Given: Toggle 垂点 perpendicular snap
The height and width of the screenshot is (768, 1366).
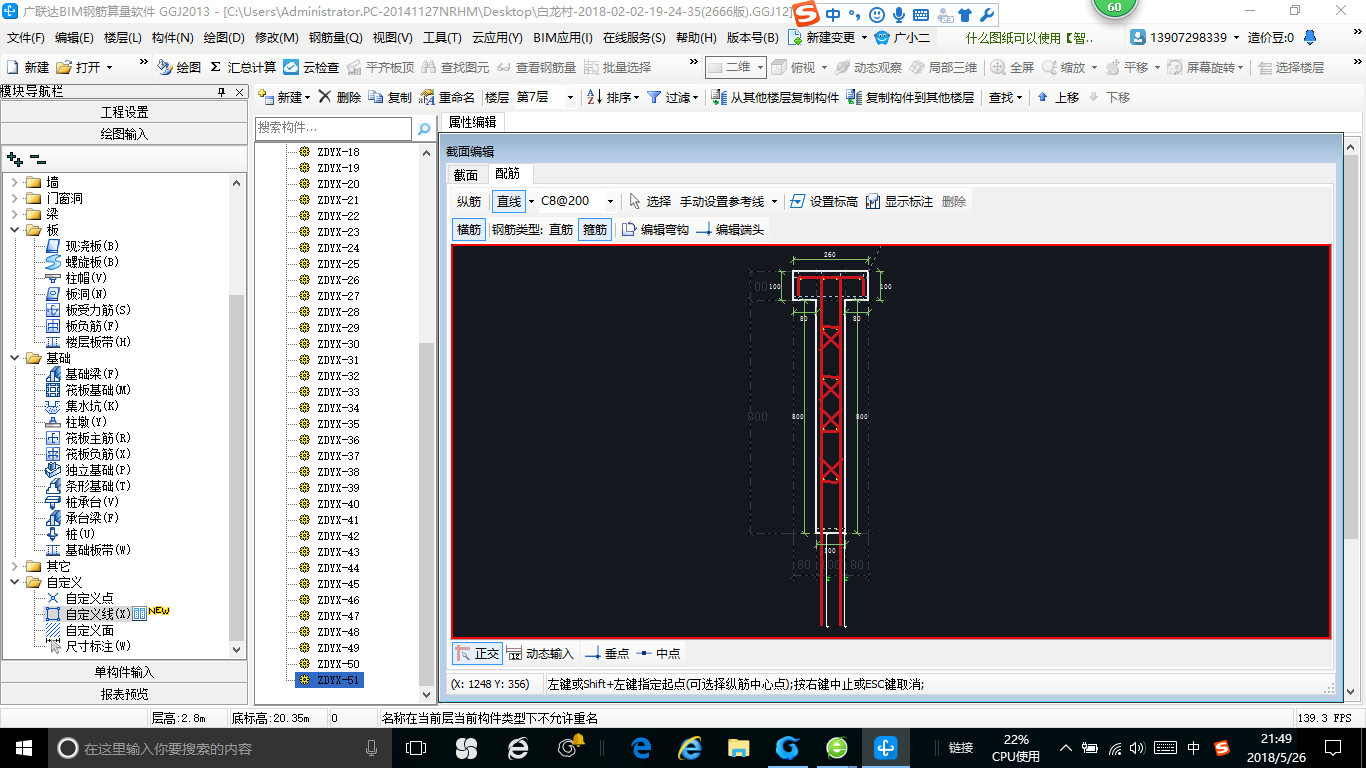Looking at the screenshot, I should tap(607, 653).
